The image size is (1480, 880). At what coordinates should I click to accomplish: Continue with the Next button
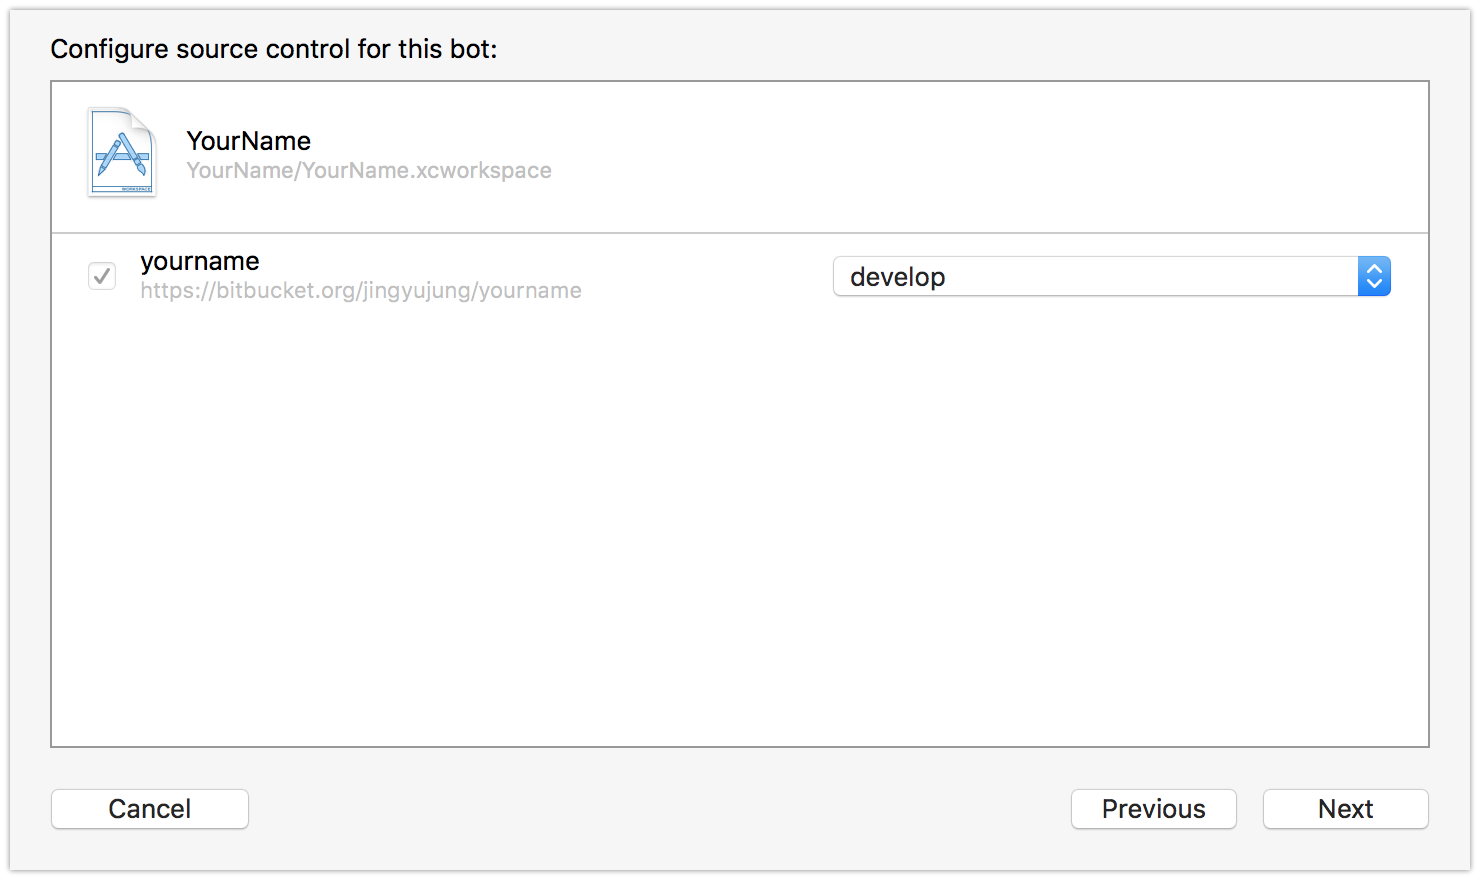1346,809
